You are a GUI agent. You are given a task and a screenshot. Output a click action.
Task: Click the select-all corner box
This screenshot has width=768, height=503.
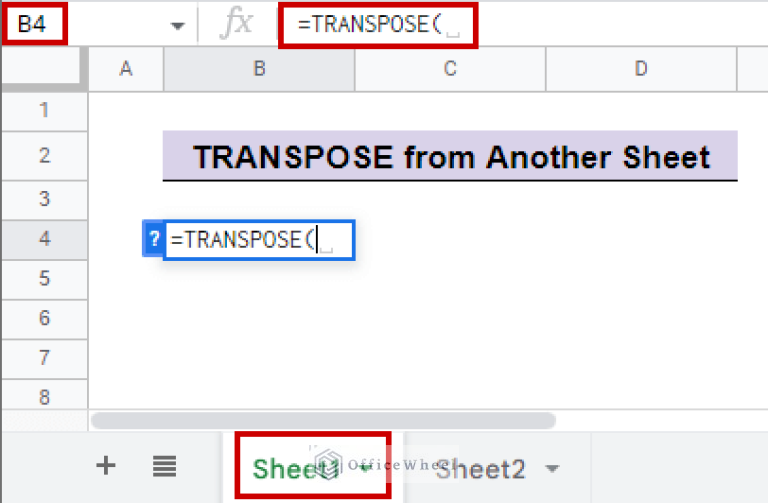click(x=44, y=68)
